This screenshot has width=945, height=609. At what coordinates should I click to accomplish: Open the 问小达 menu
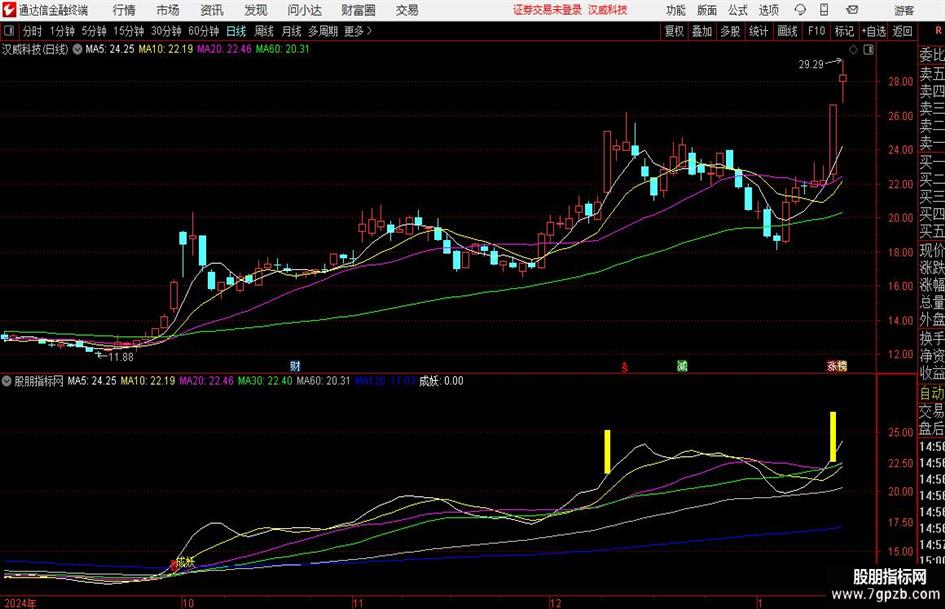click(304, 10)
